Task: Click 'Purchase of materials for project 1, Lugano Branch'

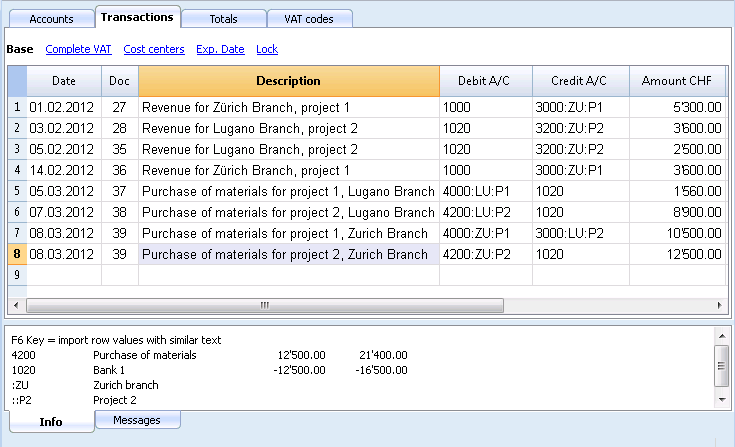Action: click(289, 191)
